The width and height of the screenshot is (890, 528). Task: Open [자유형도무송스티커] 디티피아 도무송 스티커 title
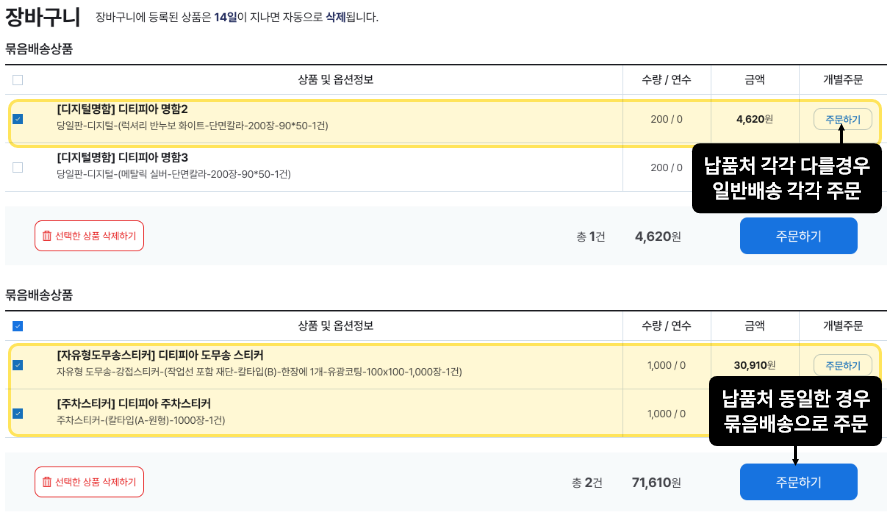click(160, 355)
